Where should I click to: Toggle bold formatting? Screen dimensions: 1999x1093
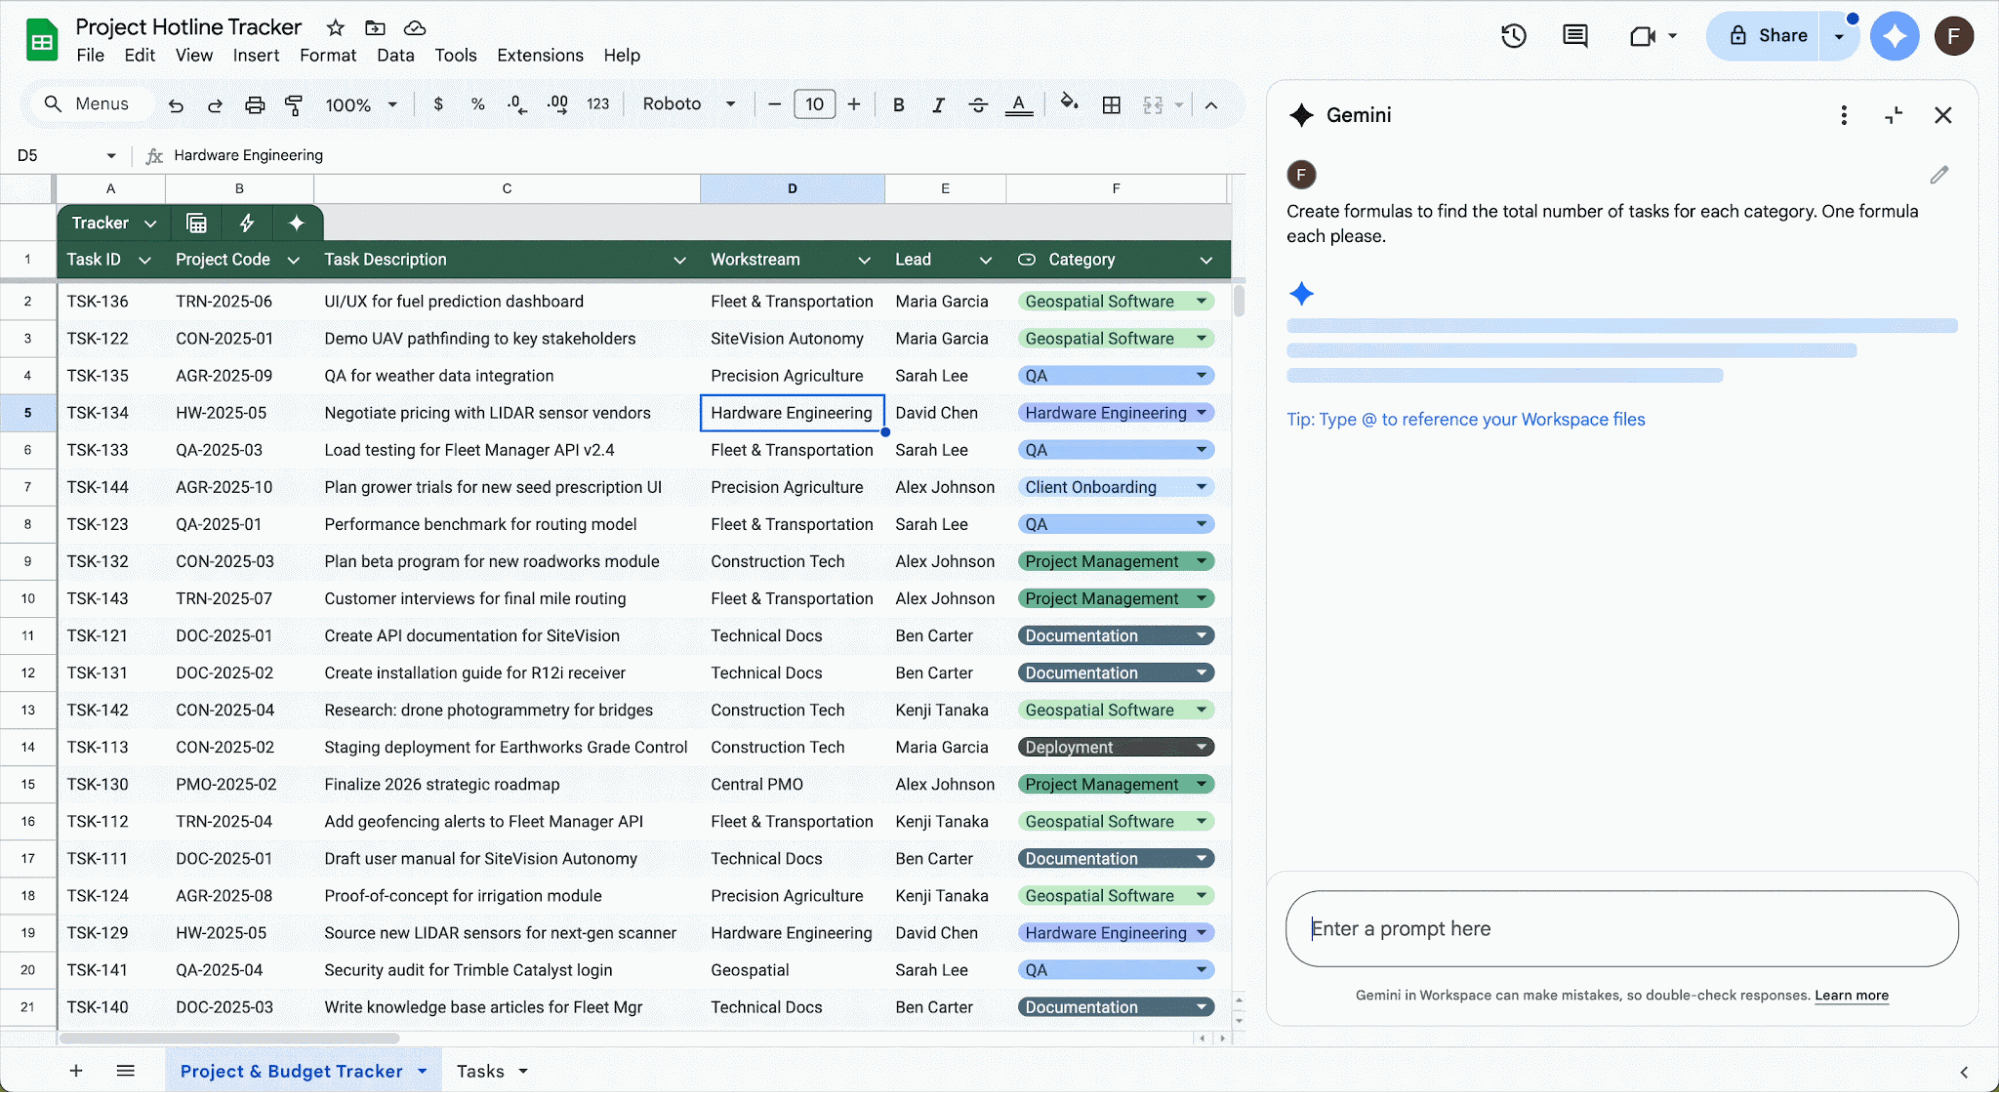coord(898,104)
